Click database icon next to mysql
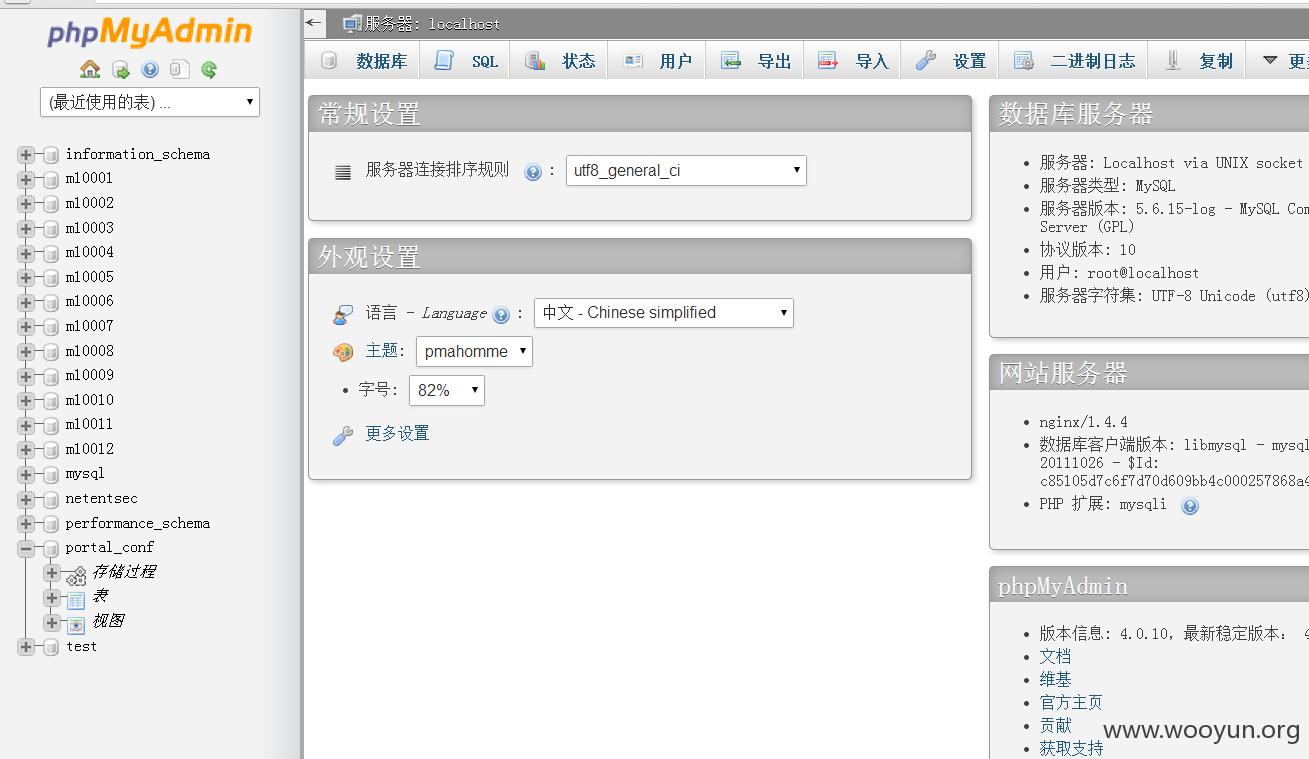The image size is (1309, 759). (x=51, y=474)
